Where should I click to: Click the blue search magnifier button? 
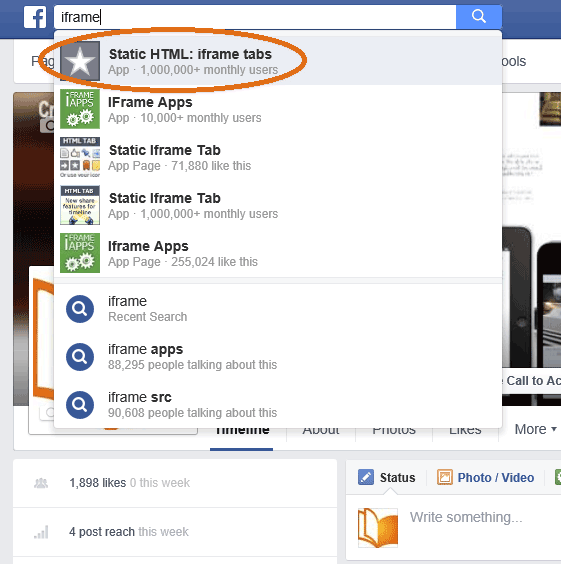479,17
